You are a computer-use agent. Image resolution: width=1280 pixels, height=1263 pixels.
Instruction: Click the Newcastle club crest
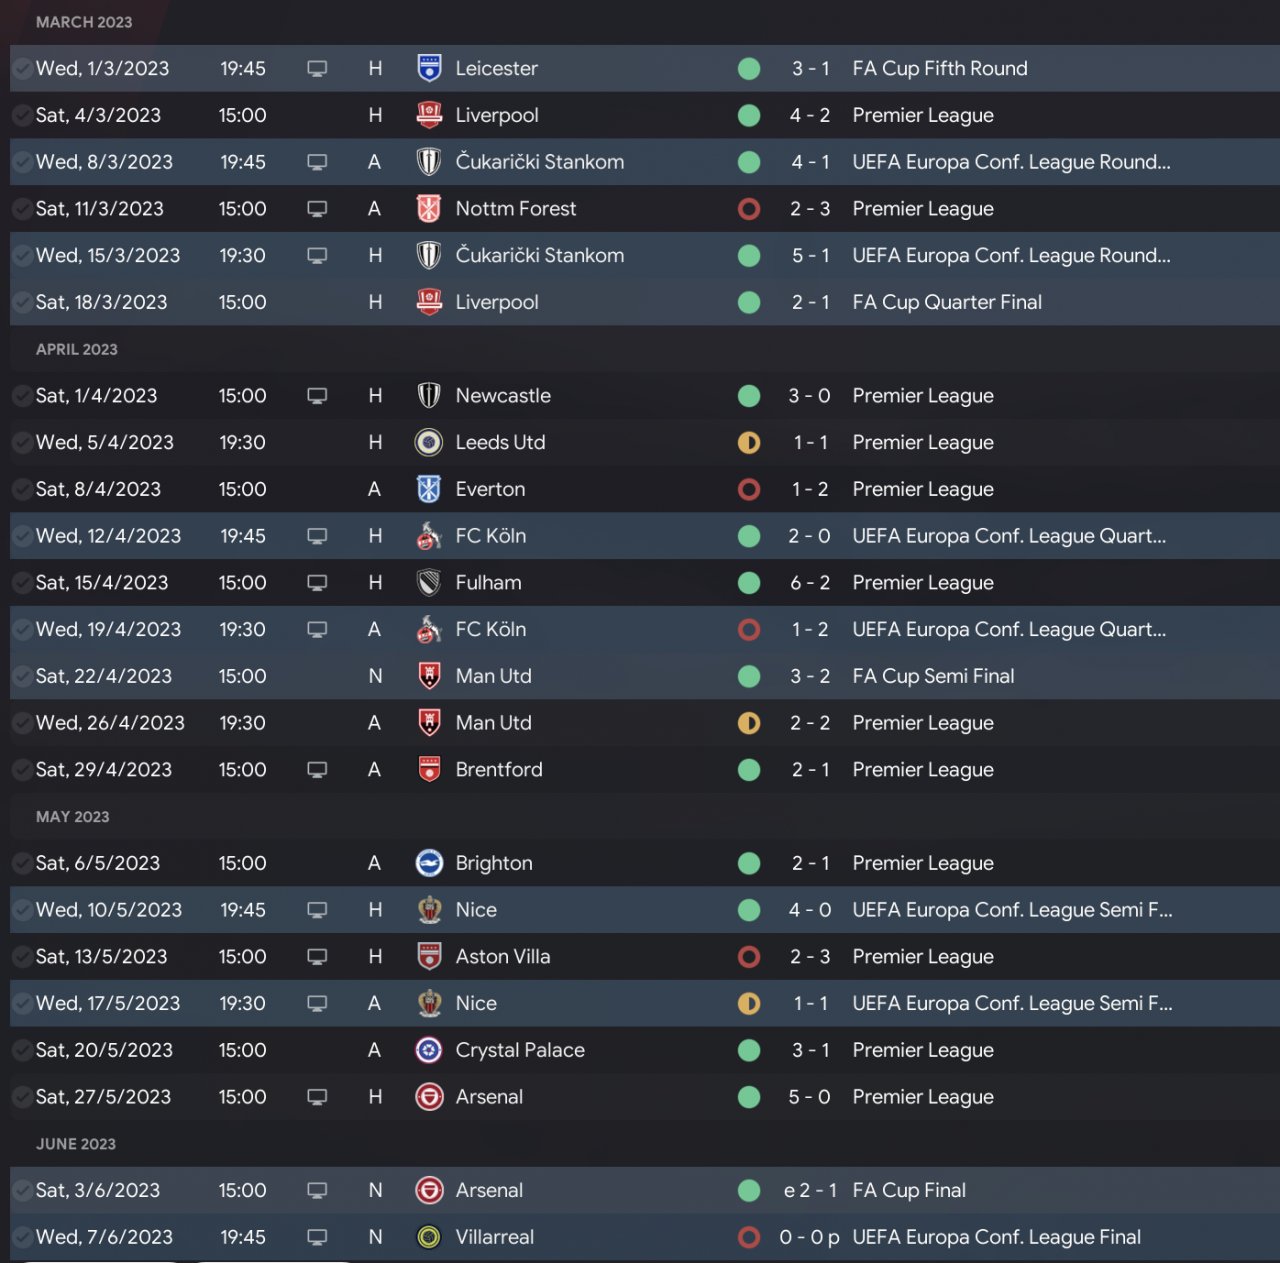(429, 396)
